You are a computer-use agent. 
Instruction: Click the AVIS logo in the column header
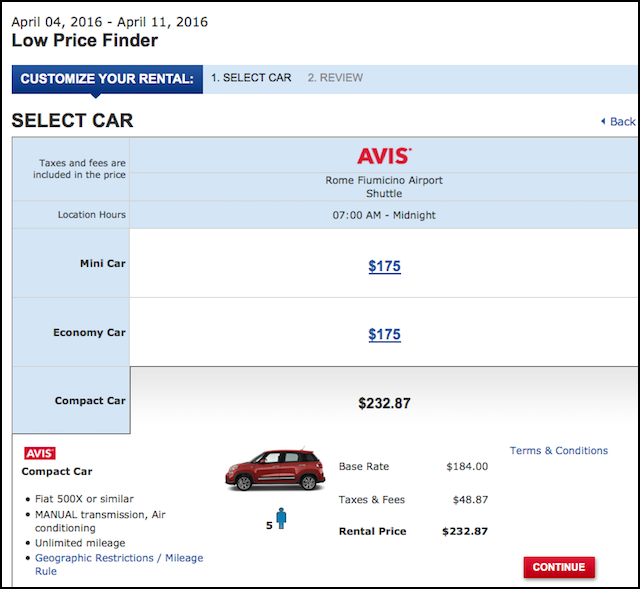pos(384,156)
